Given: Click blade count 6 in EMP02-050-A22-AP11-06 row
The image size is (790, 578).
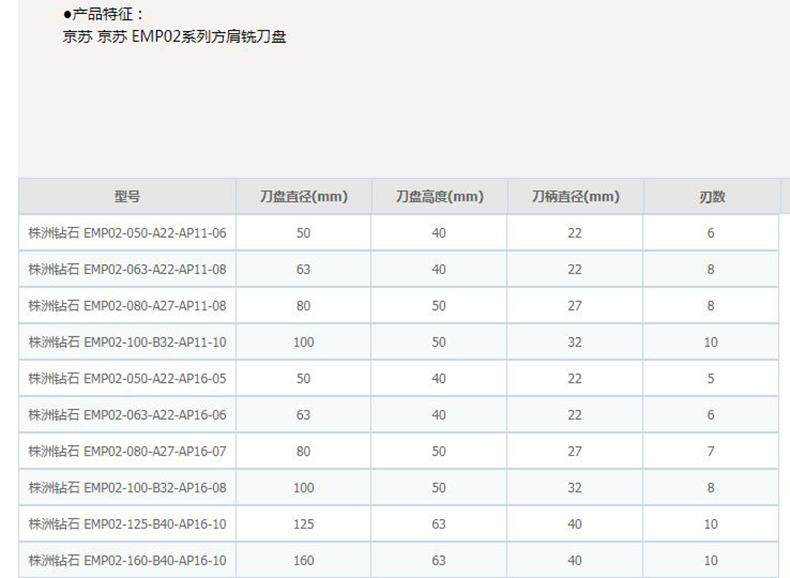Looking at the screenshot, I should [x=710, y=233].
